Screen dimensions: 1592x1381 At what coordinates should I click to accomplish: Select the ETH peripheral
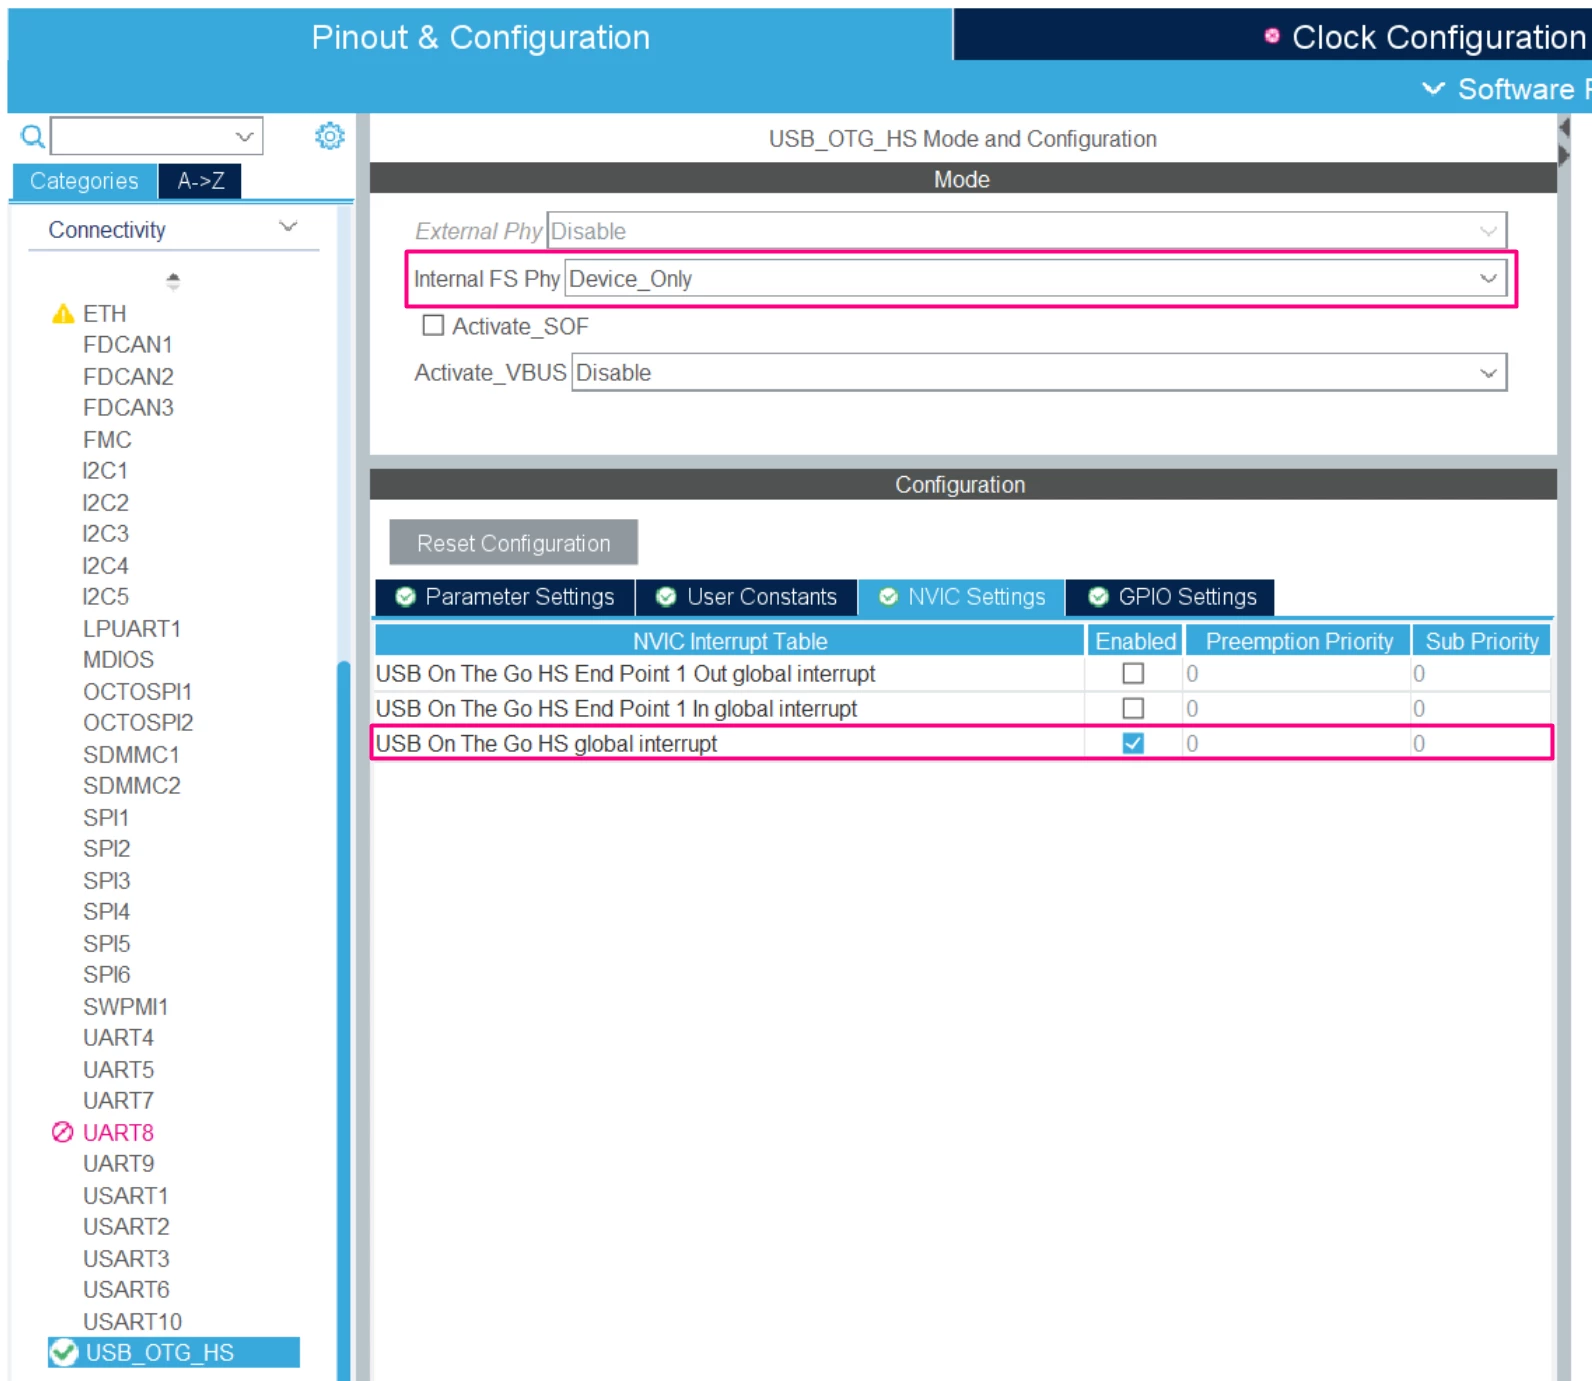(104, 314)
